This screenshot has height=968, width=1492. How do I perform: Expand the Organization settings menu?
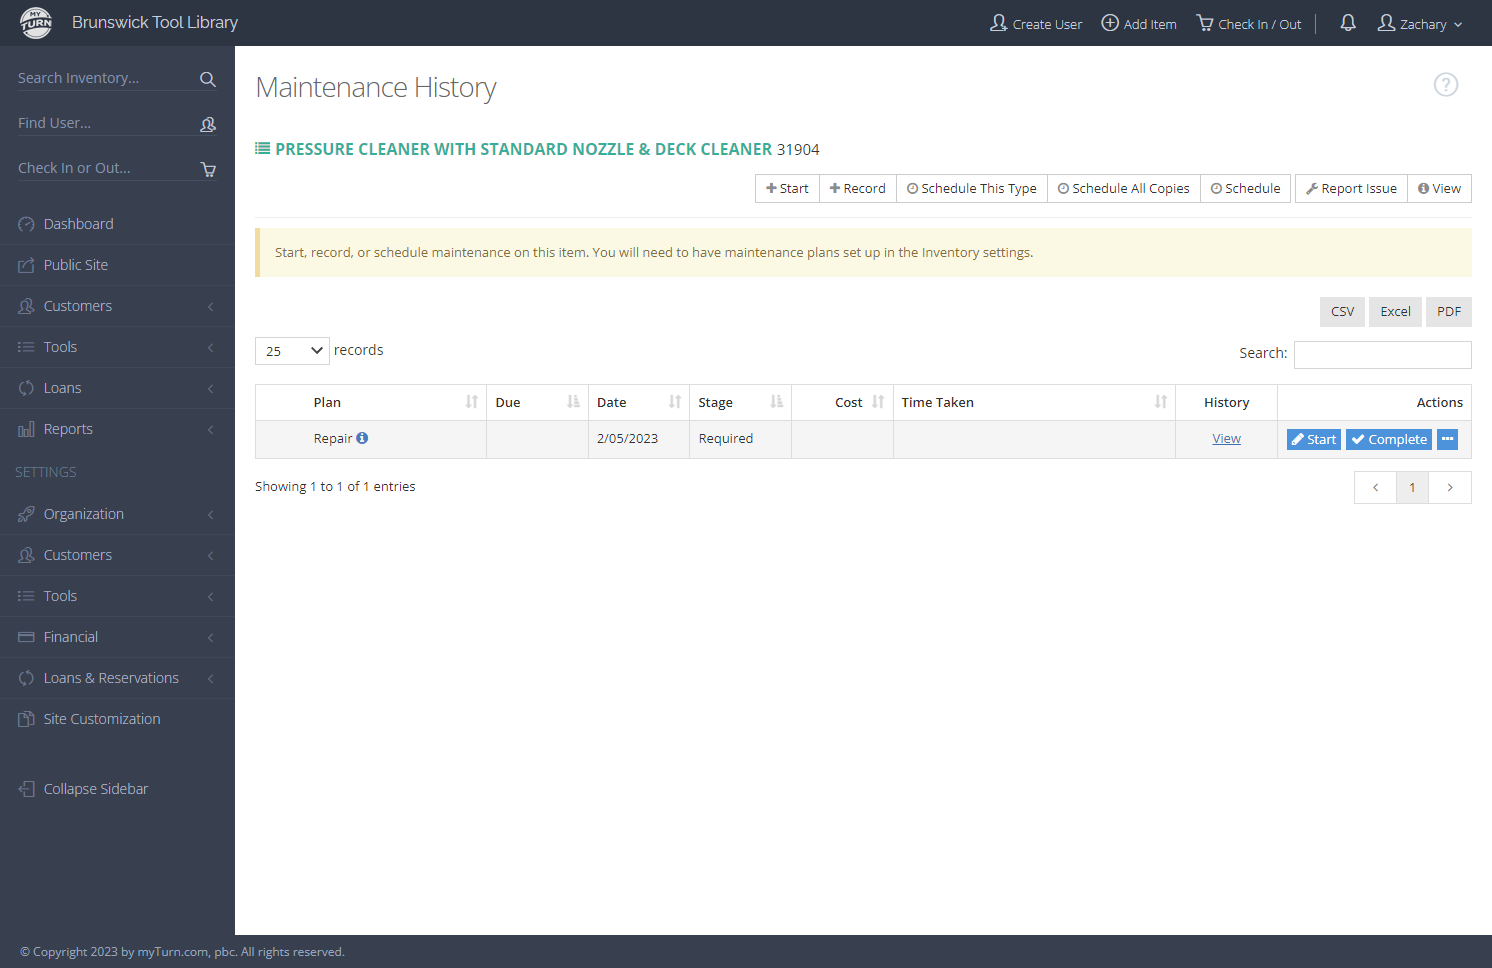tap(117, 514)
